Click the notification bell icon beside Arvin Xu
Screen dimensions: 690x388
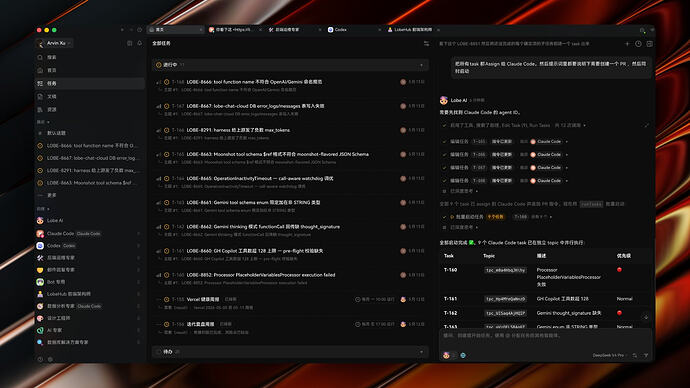[139, 43]
